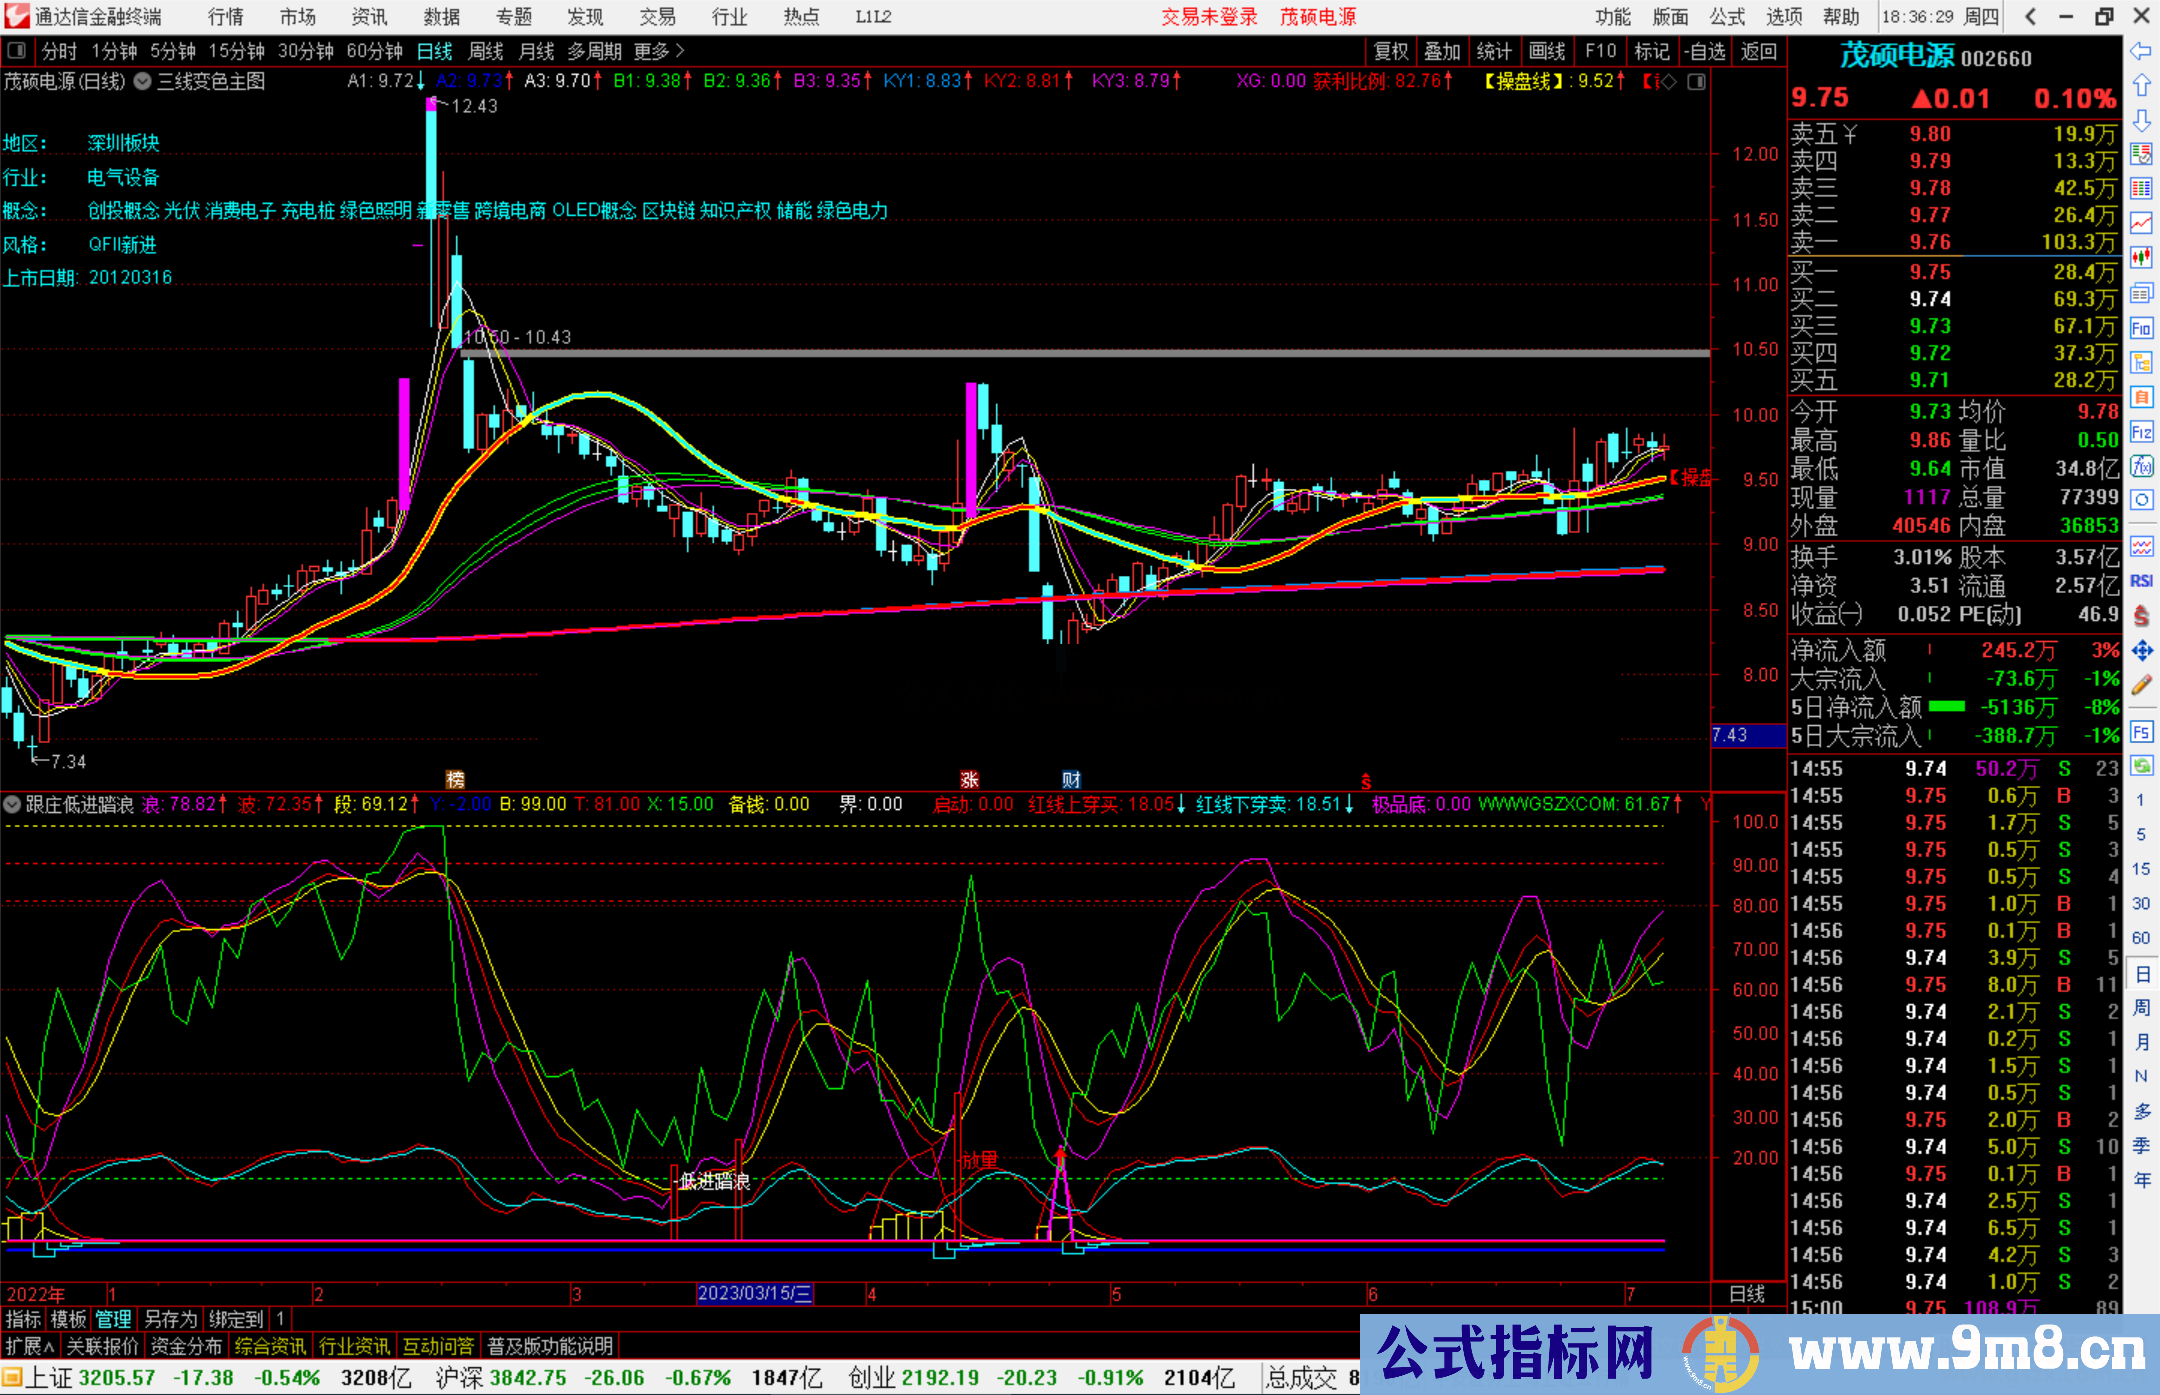Open the intraday line chart icon

tap(2141, 223)
